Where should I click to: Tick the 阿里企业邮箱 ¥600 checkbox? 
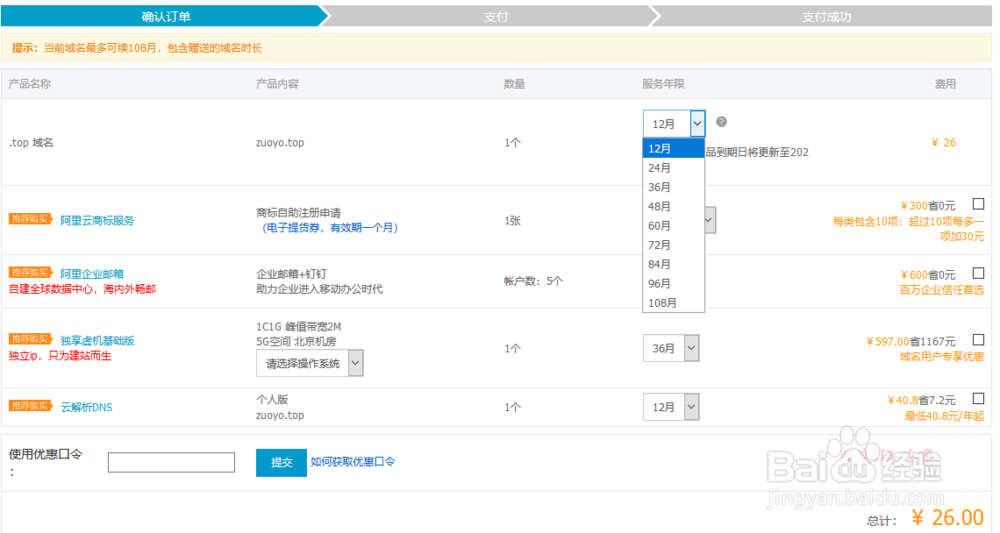tap(978, 273)
